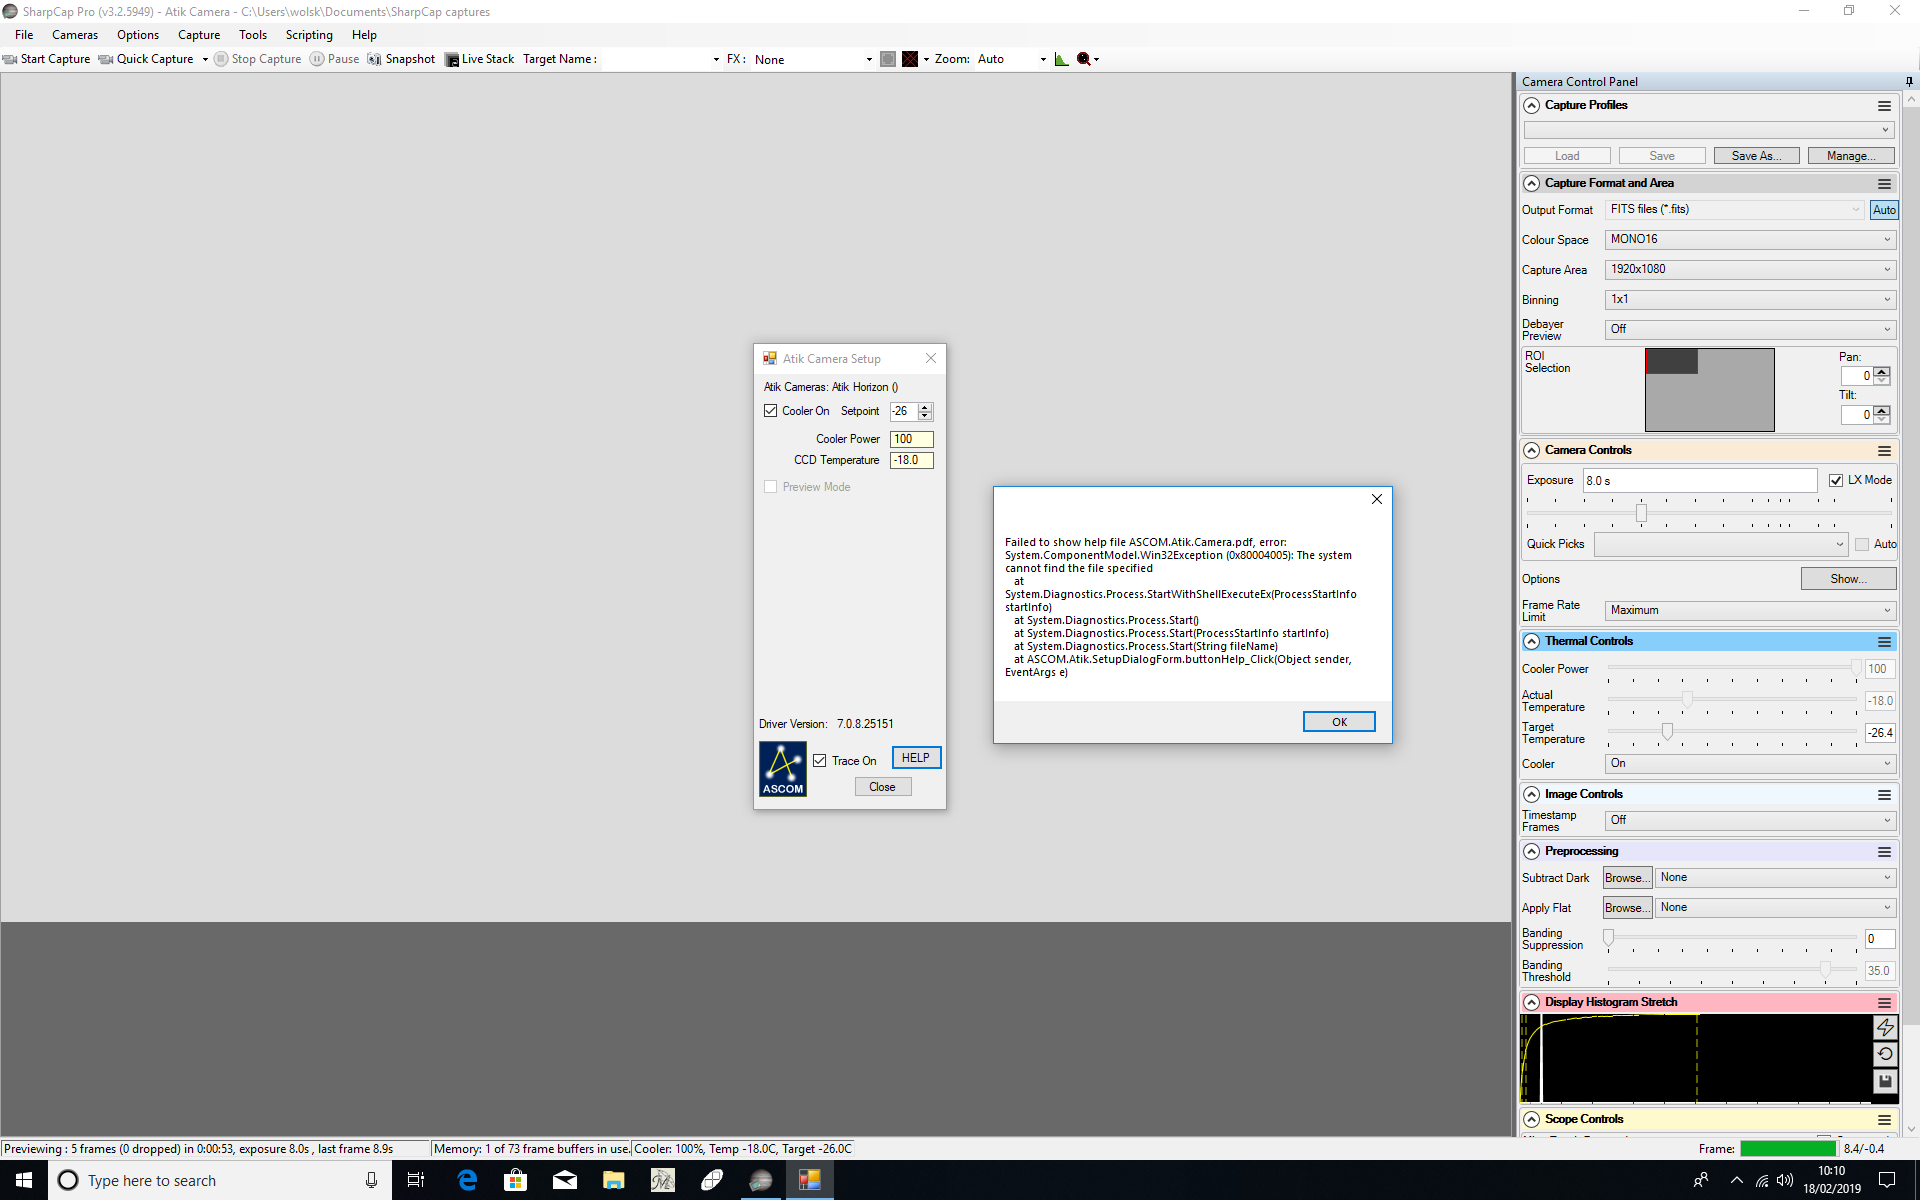Pin the Camera Control Panel
1920x1200 pixels.
tap(1909, 82)
